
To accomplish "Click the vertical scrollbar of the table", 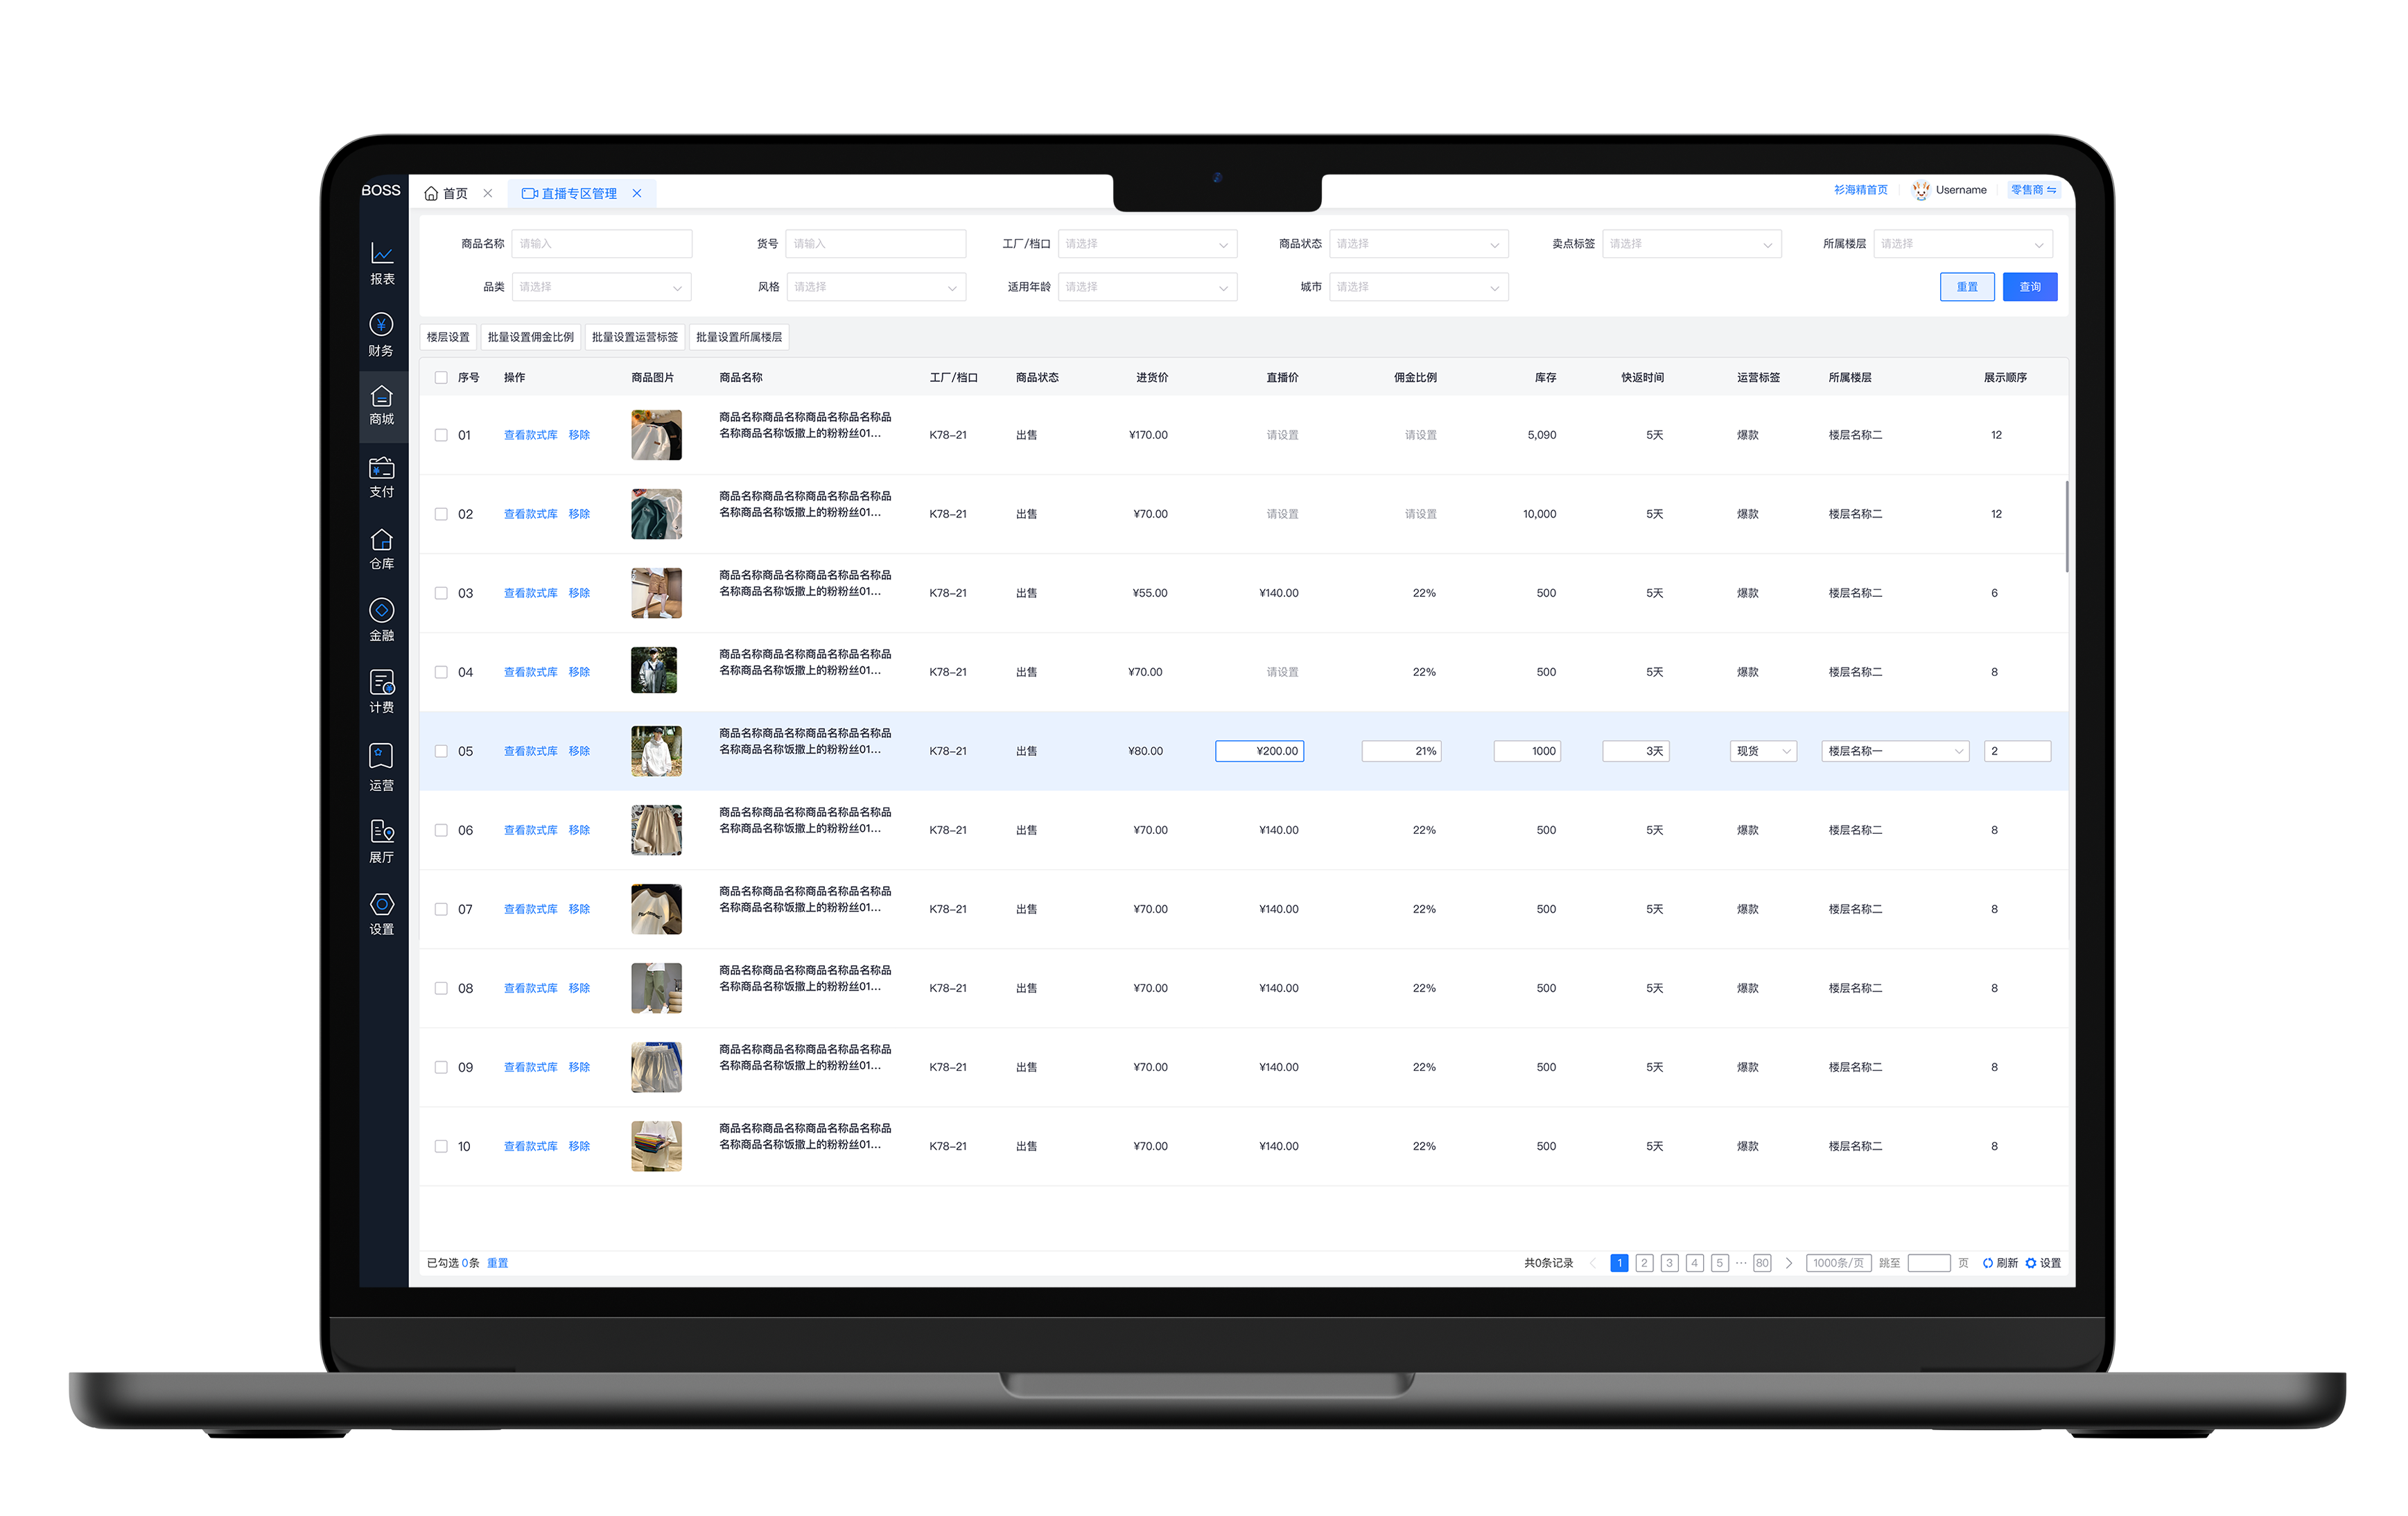I will (2066, 527).
